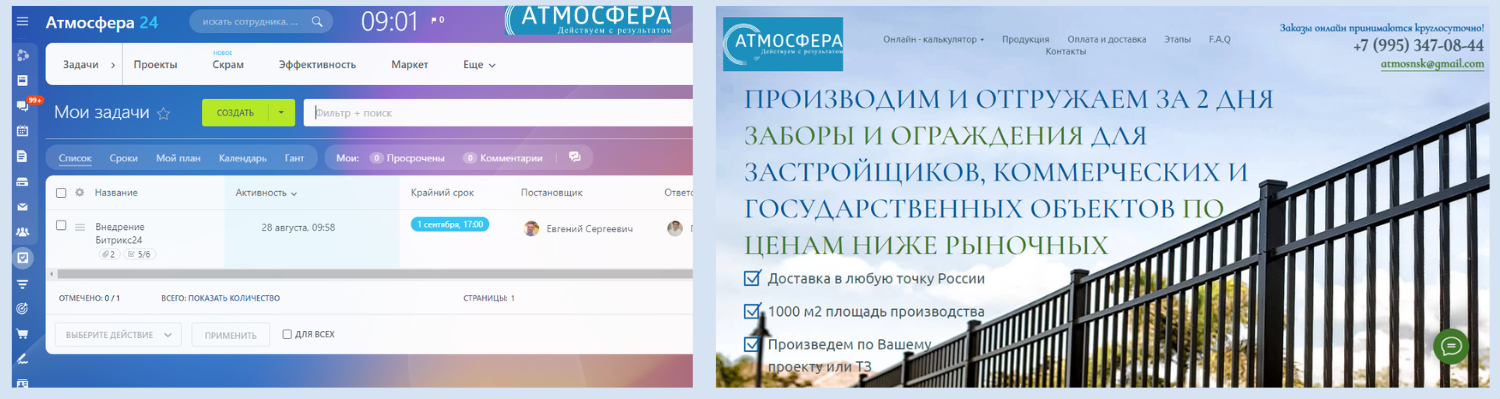Viewport: 1500px width, 399px height.
Task: Click the green СОЗДАТЬ button
Action: click(236, 113)
